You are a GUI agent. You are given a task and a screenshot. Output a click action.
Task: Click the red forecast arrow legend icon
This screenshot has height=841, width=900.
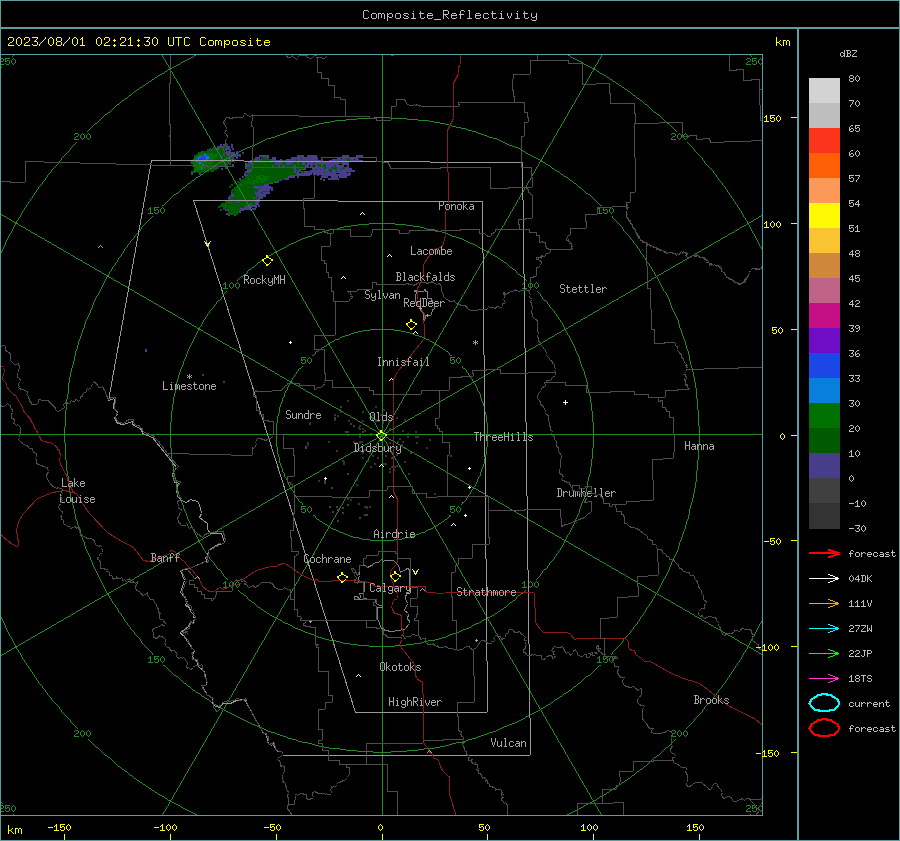tap(824, 553)
